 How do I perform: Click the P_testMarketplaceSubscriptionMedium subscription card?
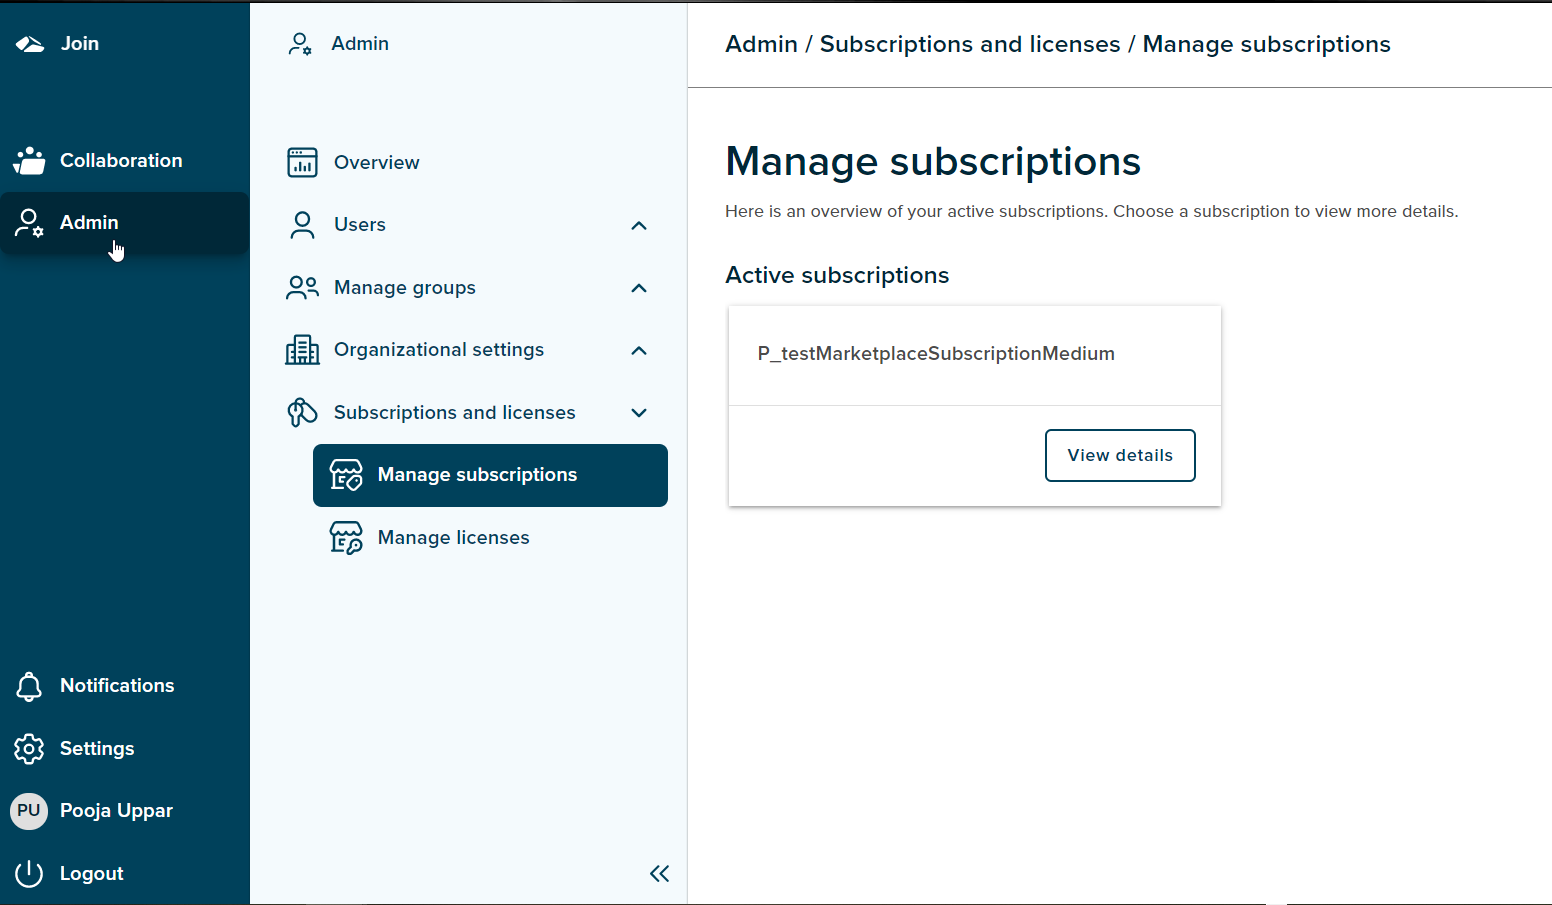click(x=936, y=354)
